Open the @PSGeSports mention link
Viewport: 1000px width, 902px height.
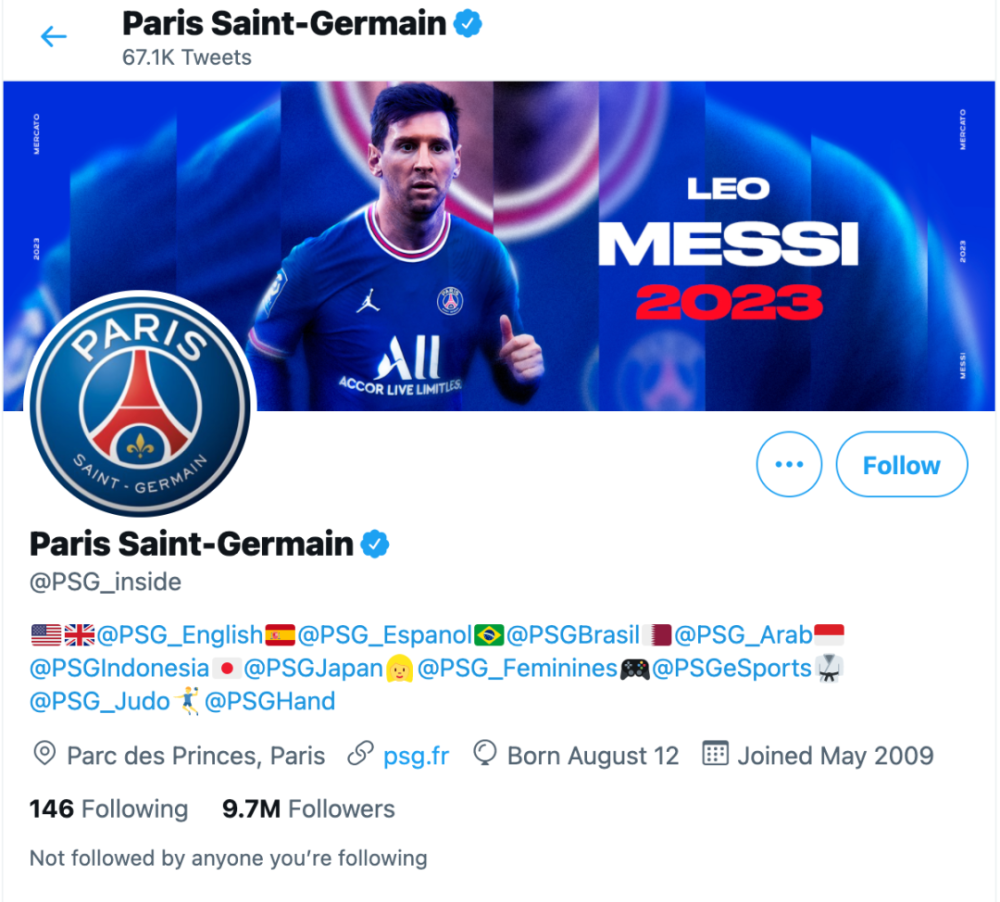[731, 667]
